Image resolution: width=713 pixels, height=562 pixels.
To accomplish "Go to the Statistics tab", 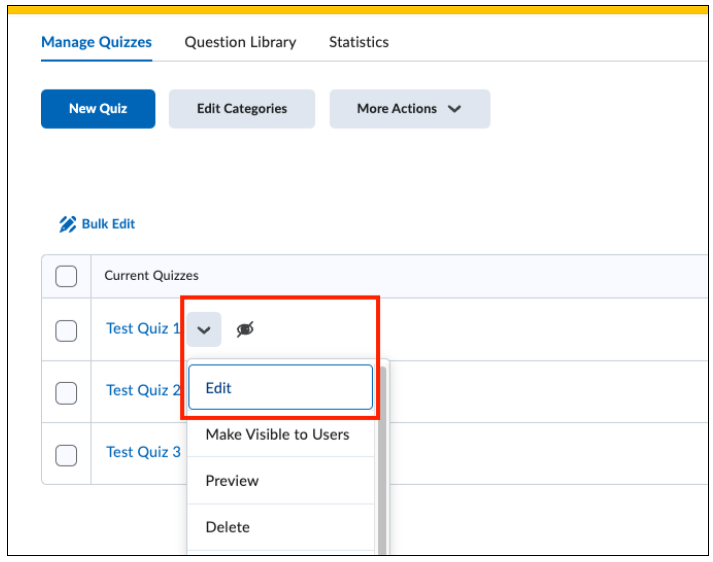I will point(359,42).
